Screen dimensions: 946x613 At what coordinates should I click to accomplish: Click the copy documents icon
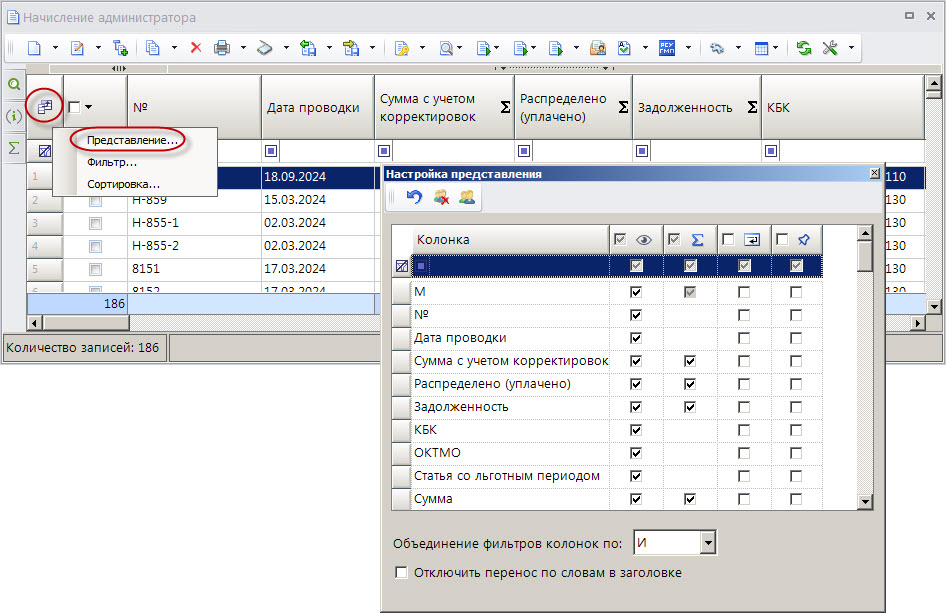tap(153, 48)
